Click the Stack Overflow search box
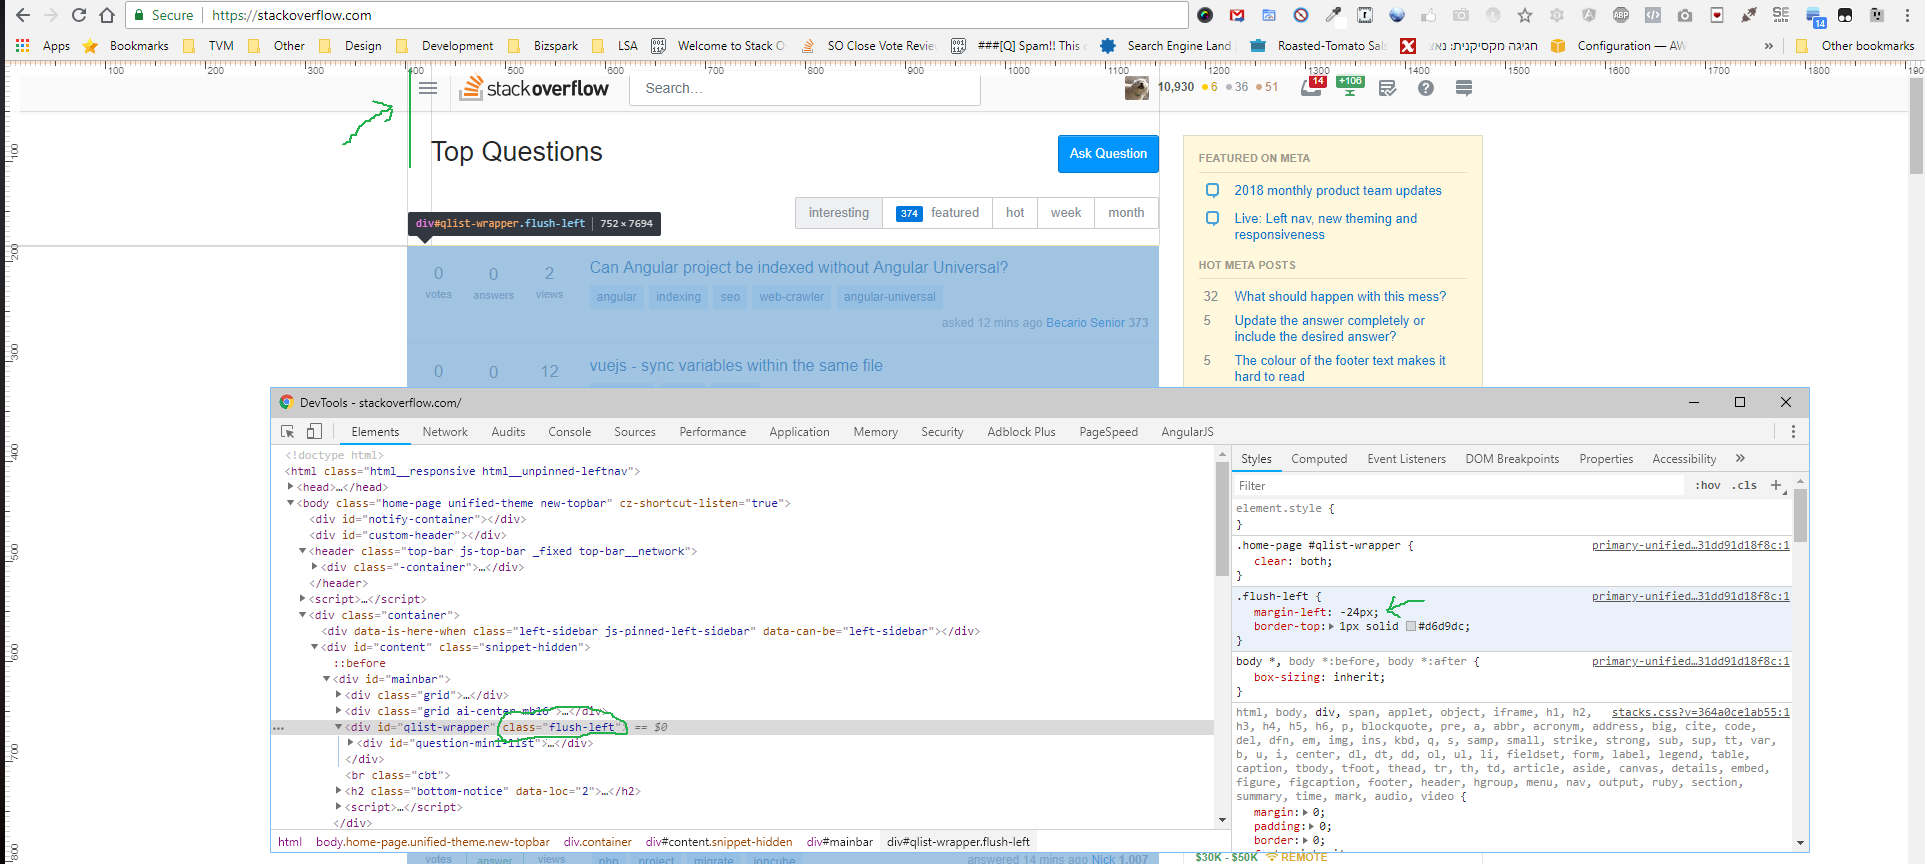Image resolution: width=1927 pixels, height=864 pixels. (x=805, y=88)
